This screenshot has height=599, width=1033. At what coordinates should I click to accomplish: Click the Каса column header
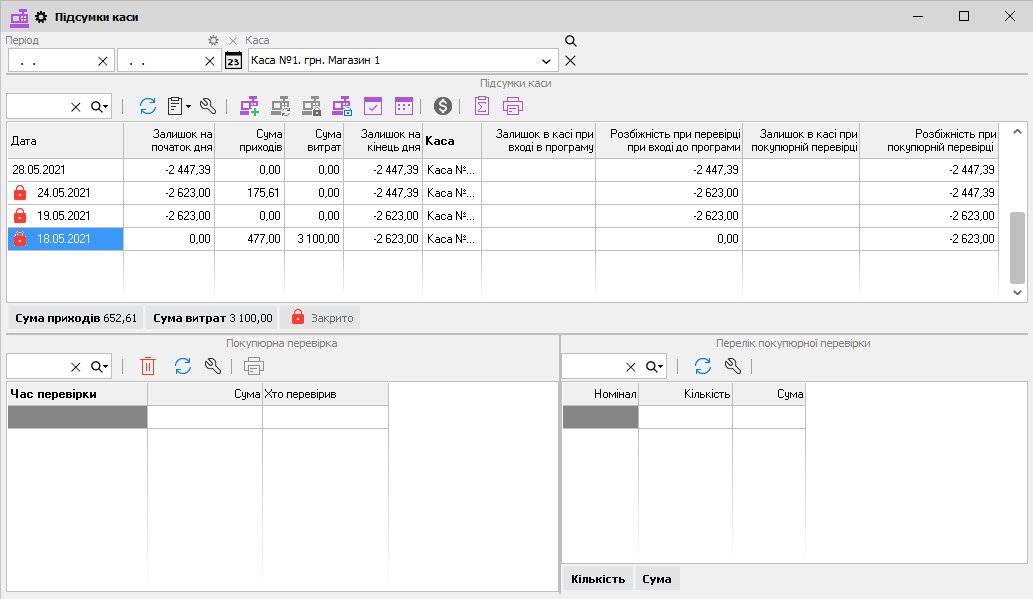coord(452,141)
